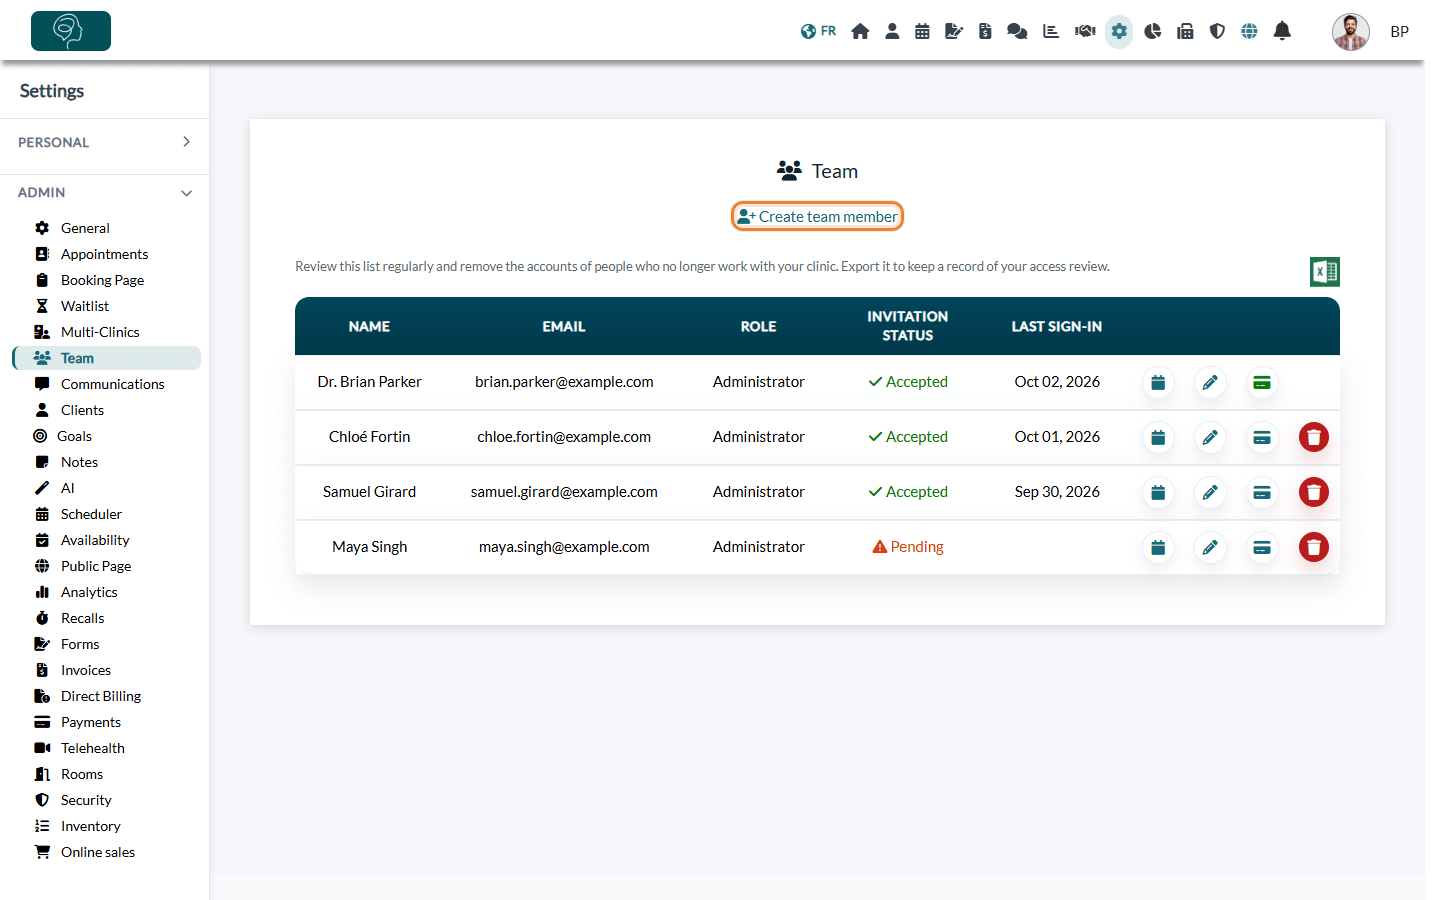Go to Availability settings

pos(95,540)
